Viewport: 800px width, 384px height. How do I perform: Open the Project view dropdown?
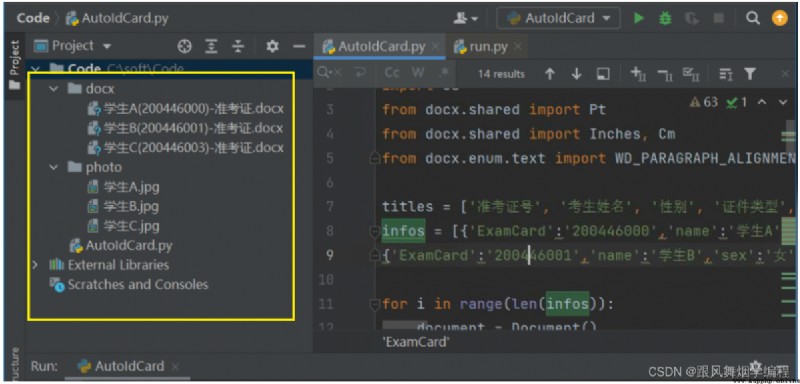pyautogui.click(x=72, y=46)
